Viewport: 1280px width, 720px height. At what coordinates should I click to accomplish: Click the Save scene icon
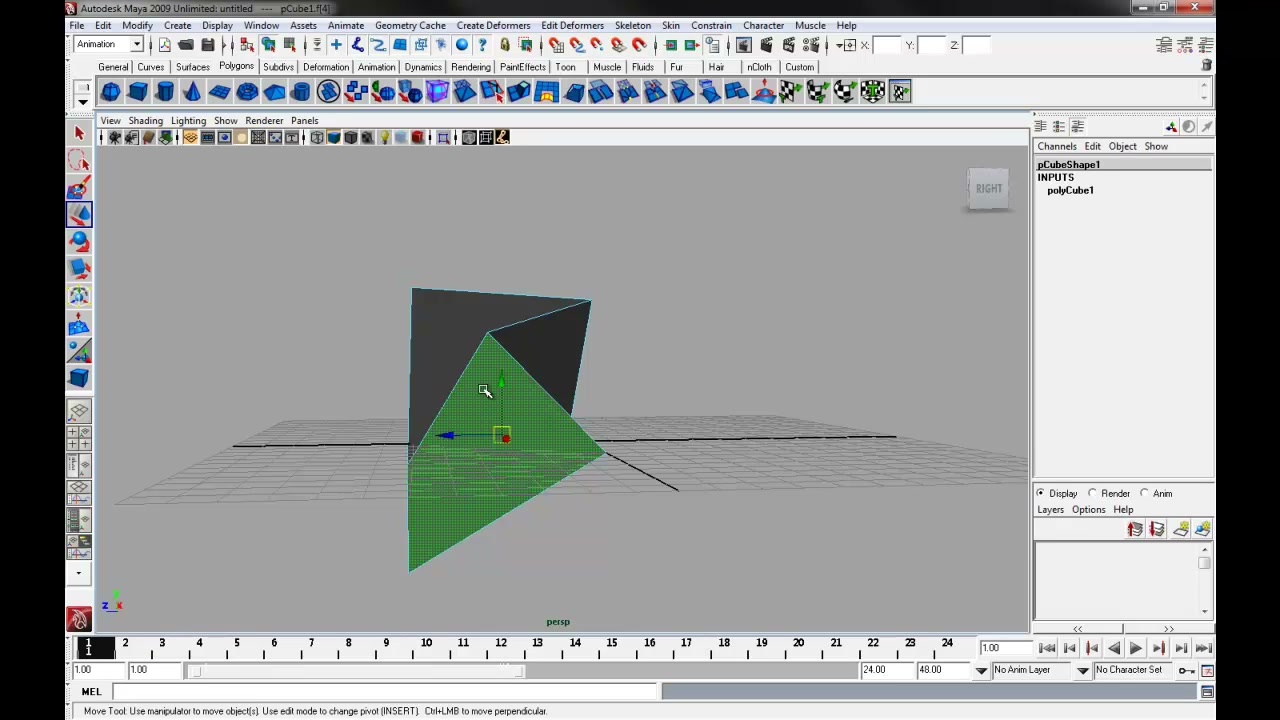(208, 45)
